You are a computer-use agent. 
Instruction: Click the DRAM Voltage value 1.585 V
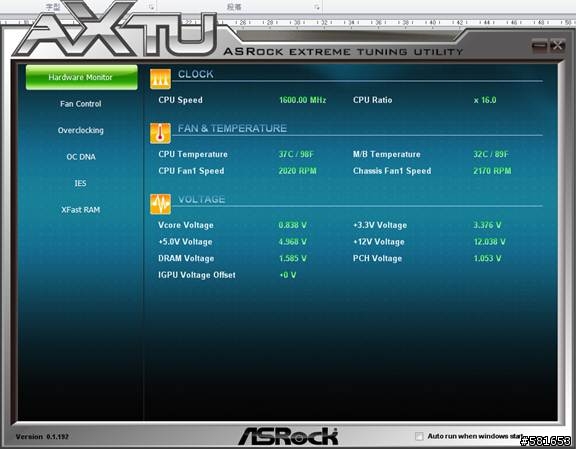[293, 258]
